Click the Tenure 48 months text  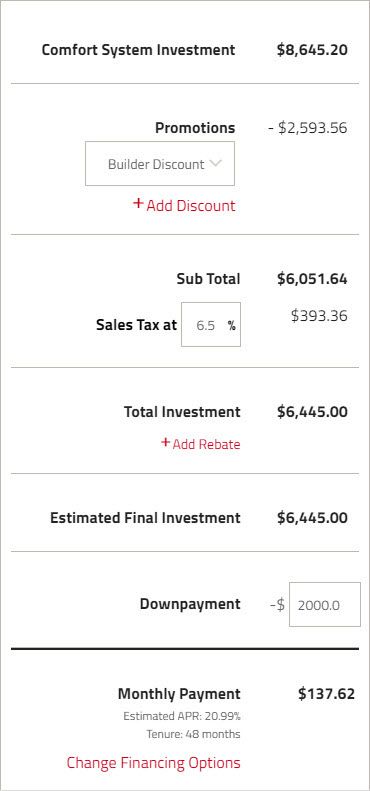pos(193,734)
